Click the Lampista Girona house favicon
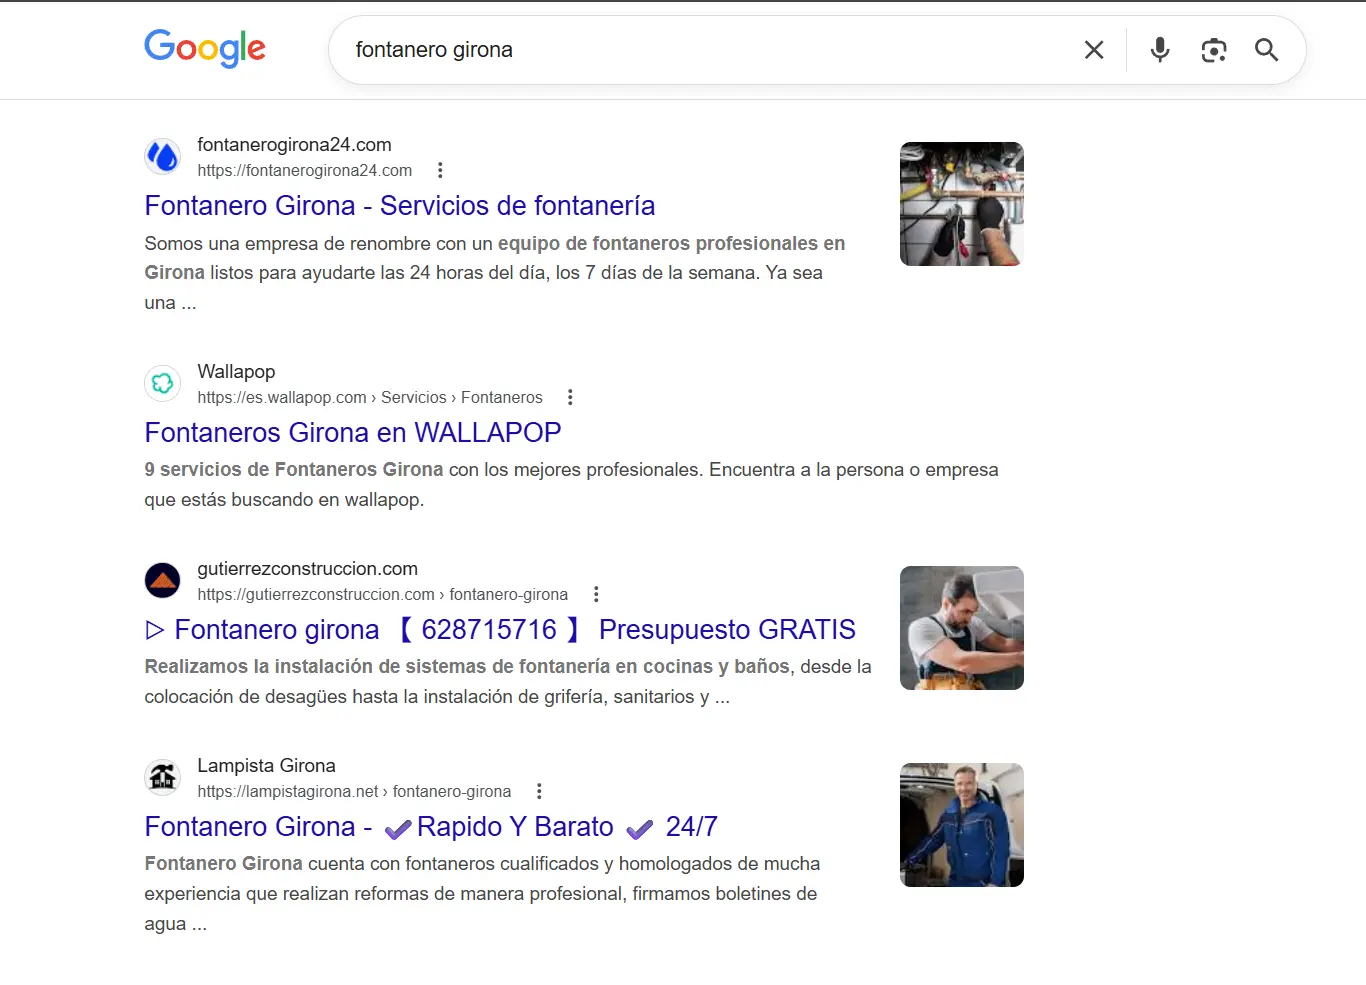 pos(163,777)
